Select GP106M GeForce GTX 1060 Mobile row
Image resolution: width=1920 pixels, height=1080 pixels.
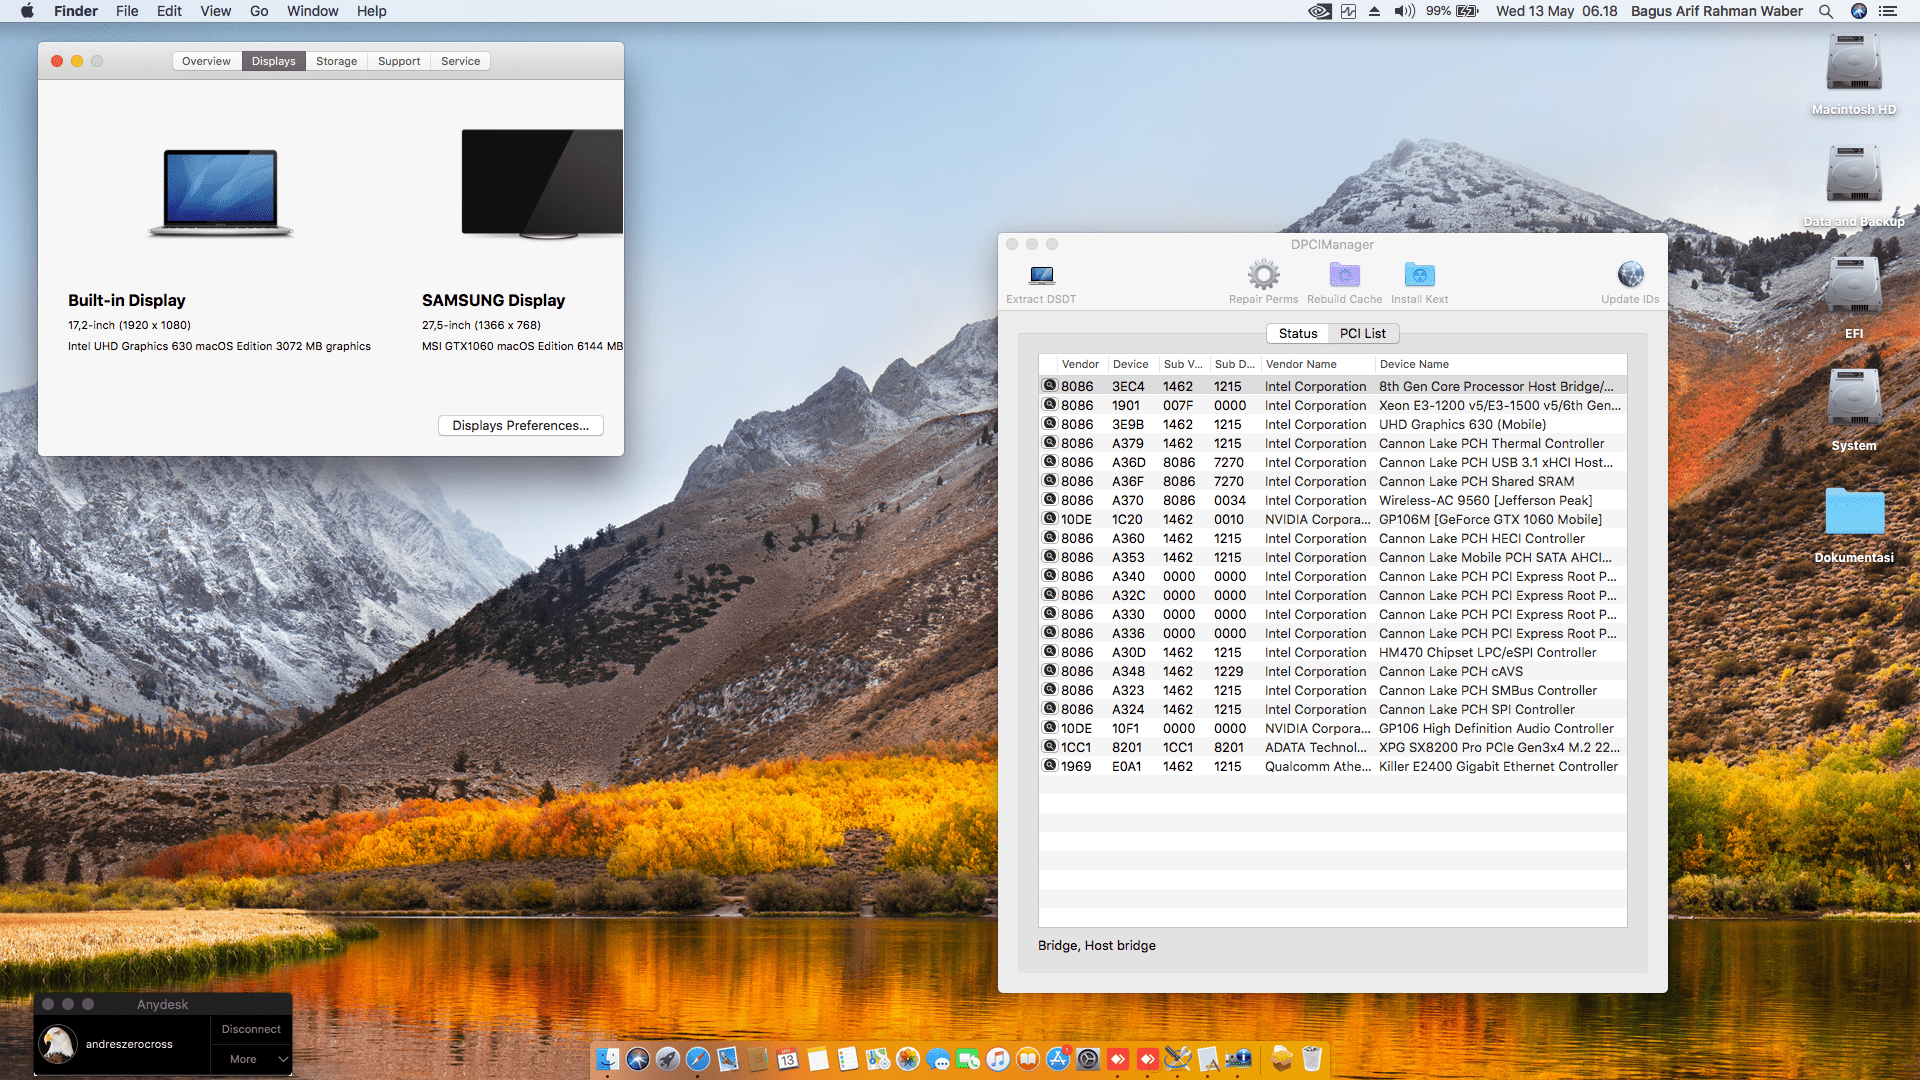[1333, 519]
